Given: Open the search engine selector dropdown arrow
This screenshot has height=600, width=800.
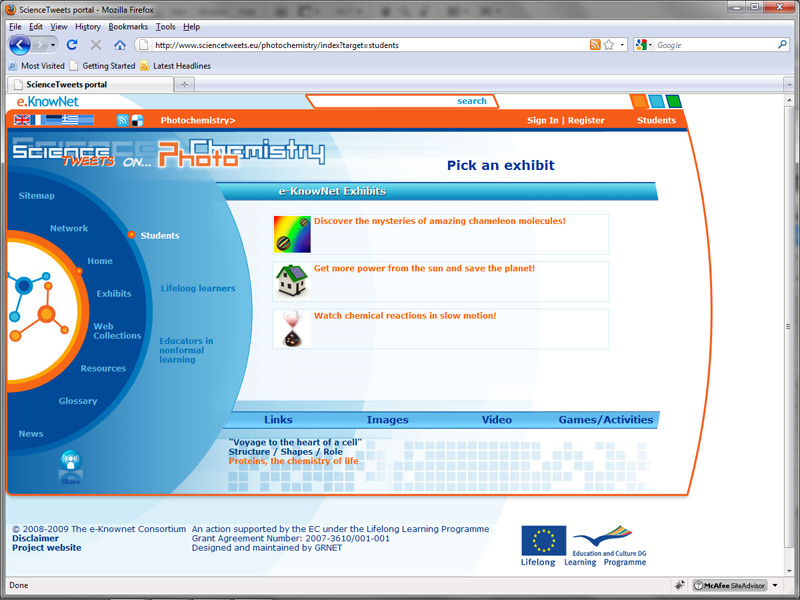Looking at the screenshot, I should (650, 45).
